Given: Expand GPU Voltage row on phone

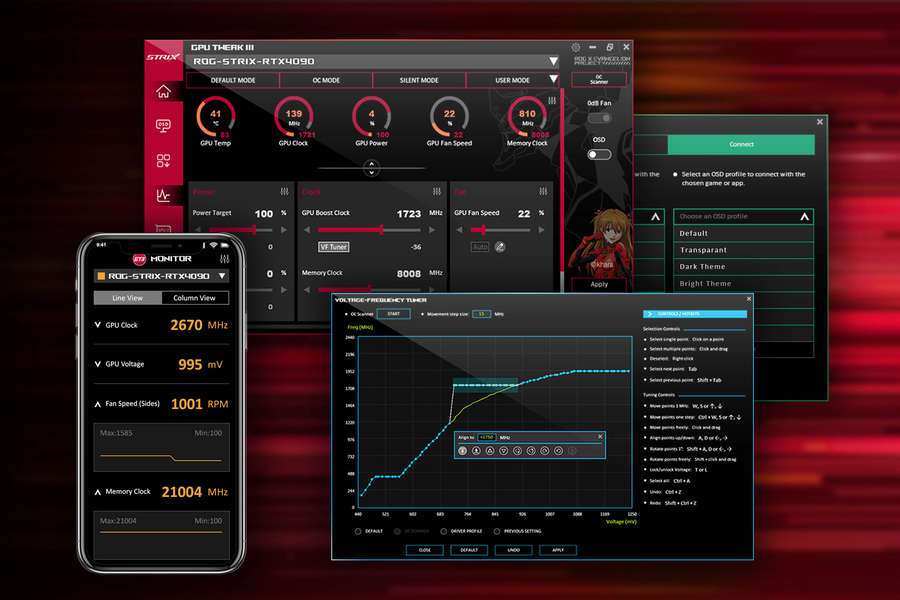Looking at the screenshot, I should pyautogui.click(x=98, y=364).
